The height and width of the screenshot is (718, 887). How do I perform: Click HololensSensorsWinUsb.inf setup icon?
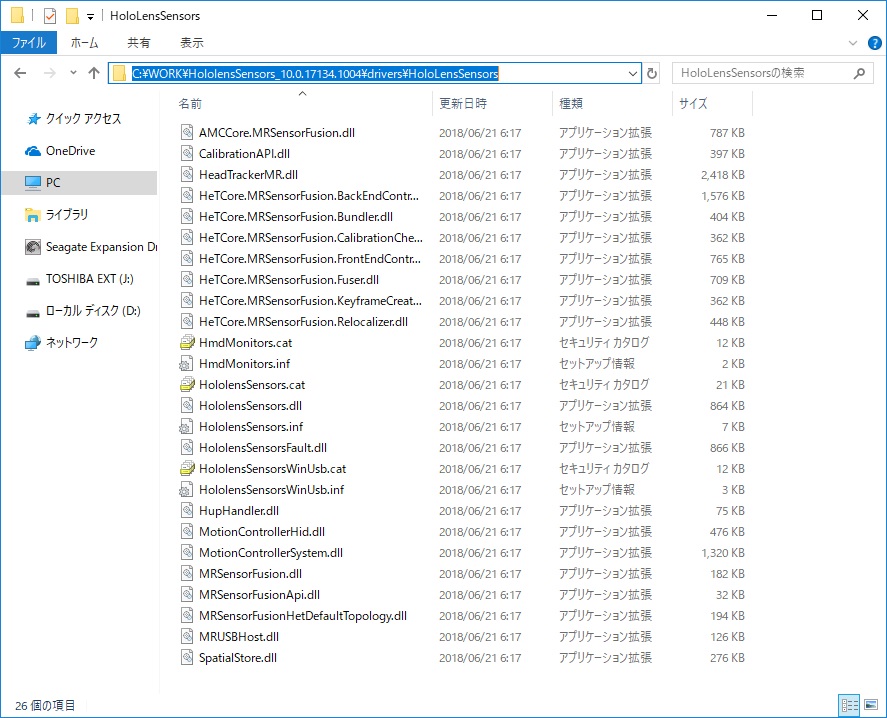(187, 490)
